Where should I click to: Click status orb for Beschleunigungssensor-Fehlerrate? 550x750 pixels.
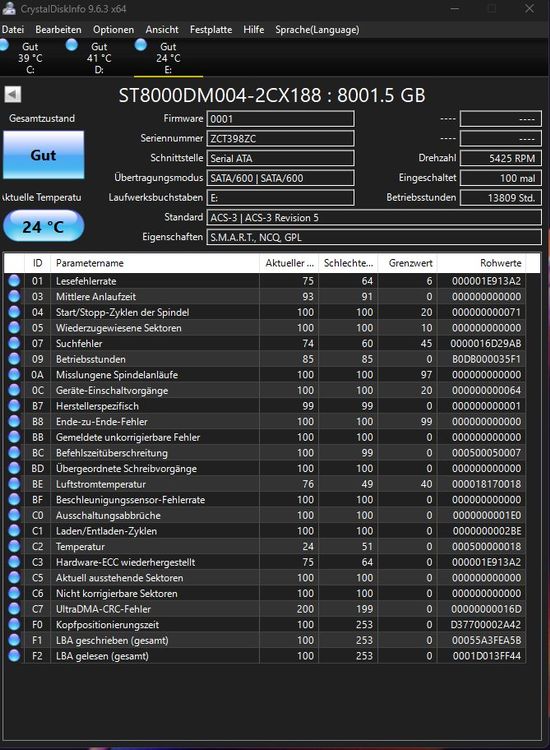(14, 499)
